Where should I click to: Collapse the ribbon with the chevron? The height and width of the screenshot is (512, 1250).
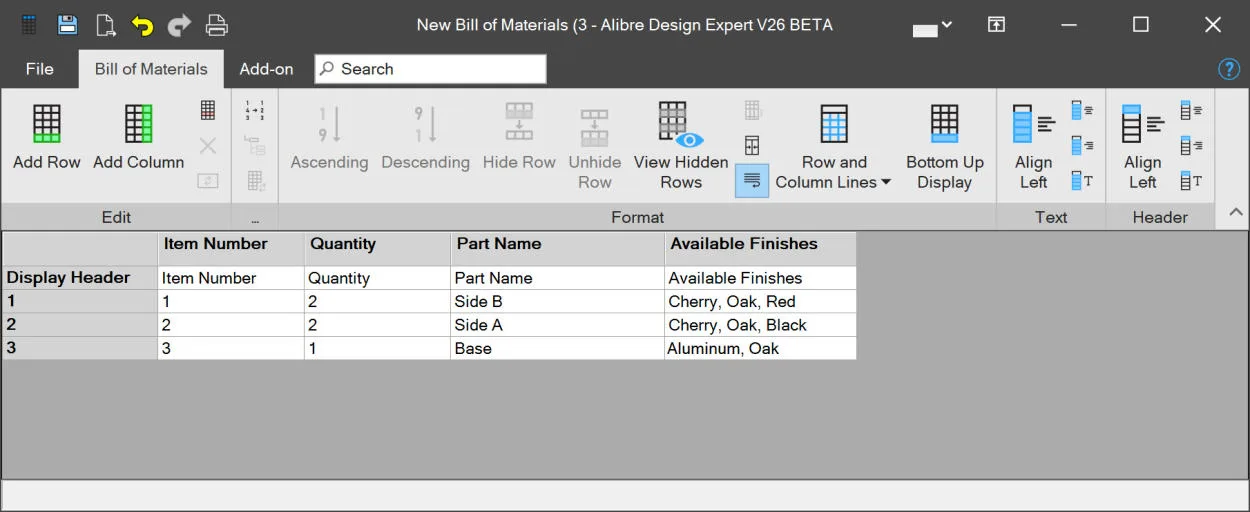click(1236, 213)
